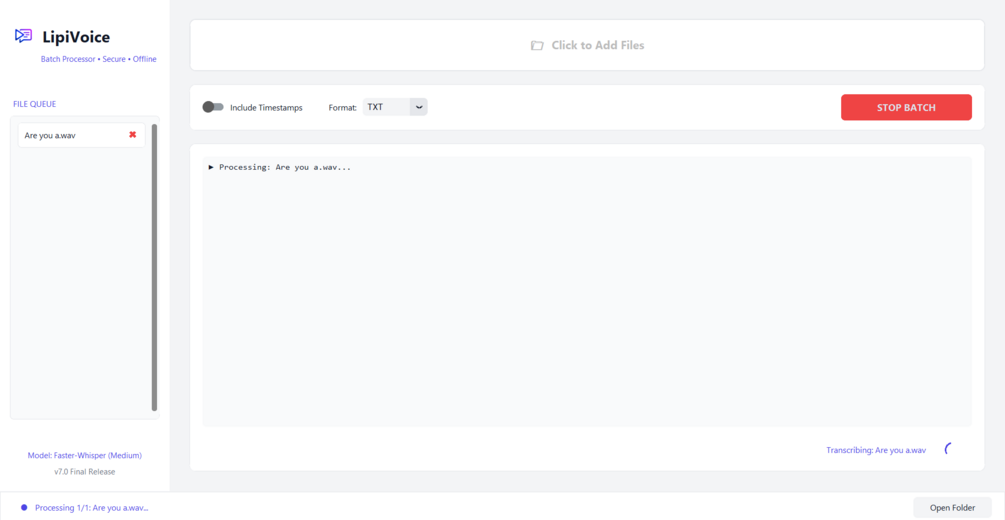This screenshot has height=520, width=1005.
Task: Click the Processing: Are you a.wav log line
Action: click(x=280, y=167)
